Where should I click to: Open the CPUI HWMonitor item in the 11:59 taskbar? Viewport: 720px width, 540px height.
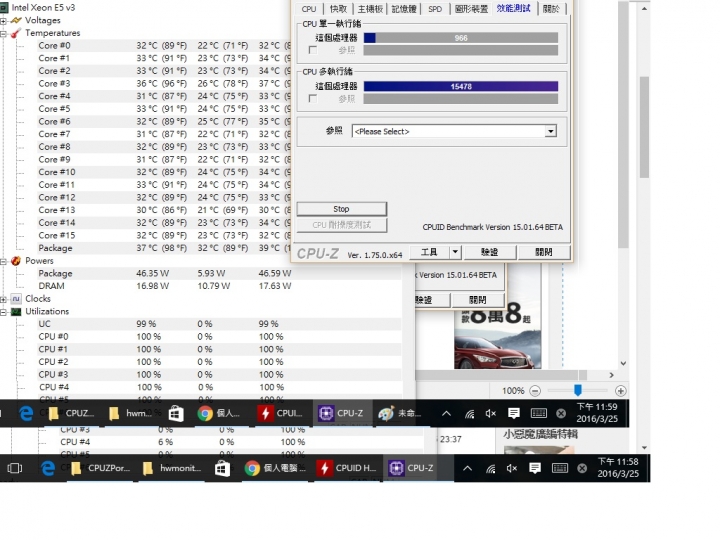click(x=279, y=413)
